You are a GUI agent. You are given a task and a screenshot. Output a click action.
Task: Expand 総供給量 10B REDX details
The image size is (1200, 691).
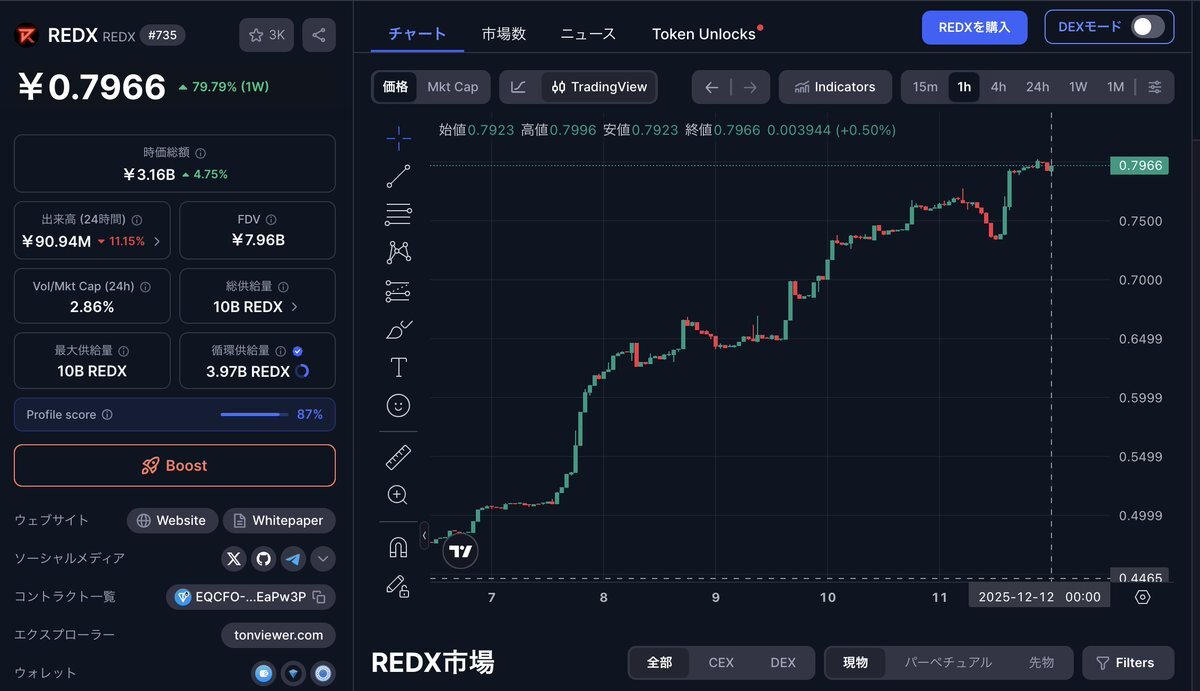pos(294,307)
